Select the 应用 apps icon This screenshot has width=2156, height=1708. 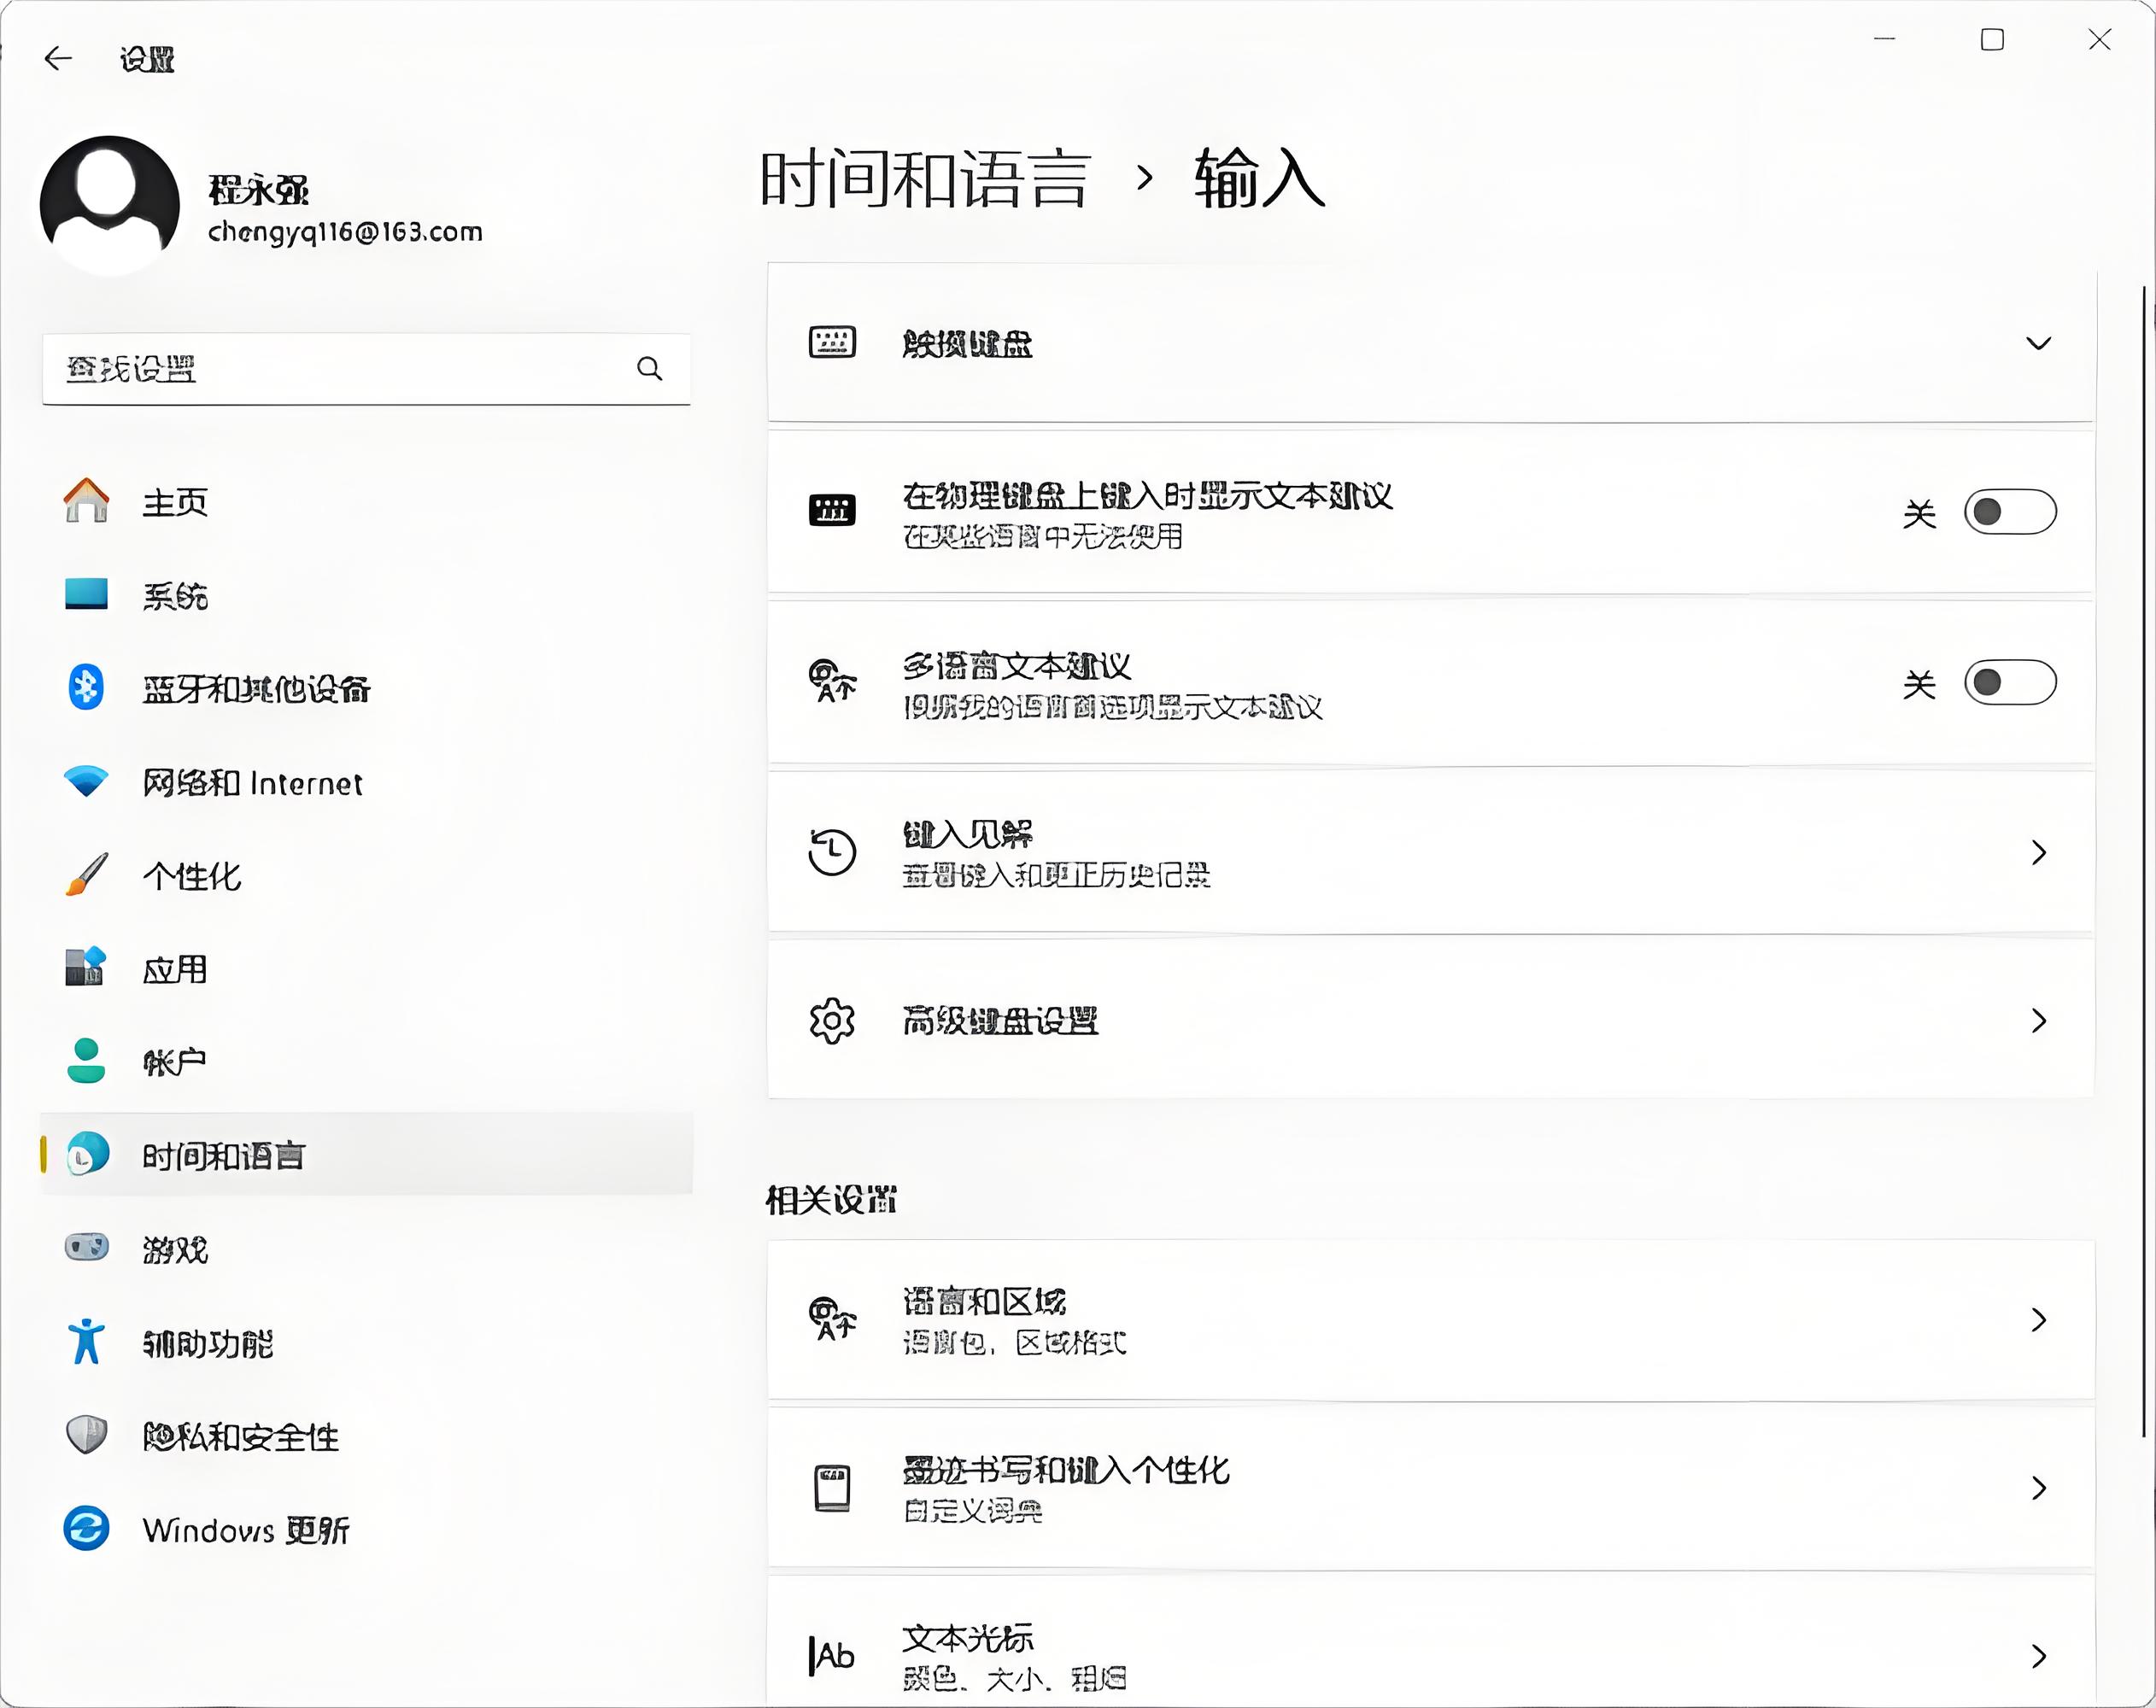click(86, 967)
